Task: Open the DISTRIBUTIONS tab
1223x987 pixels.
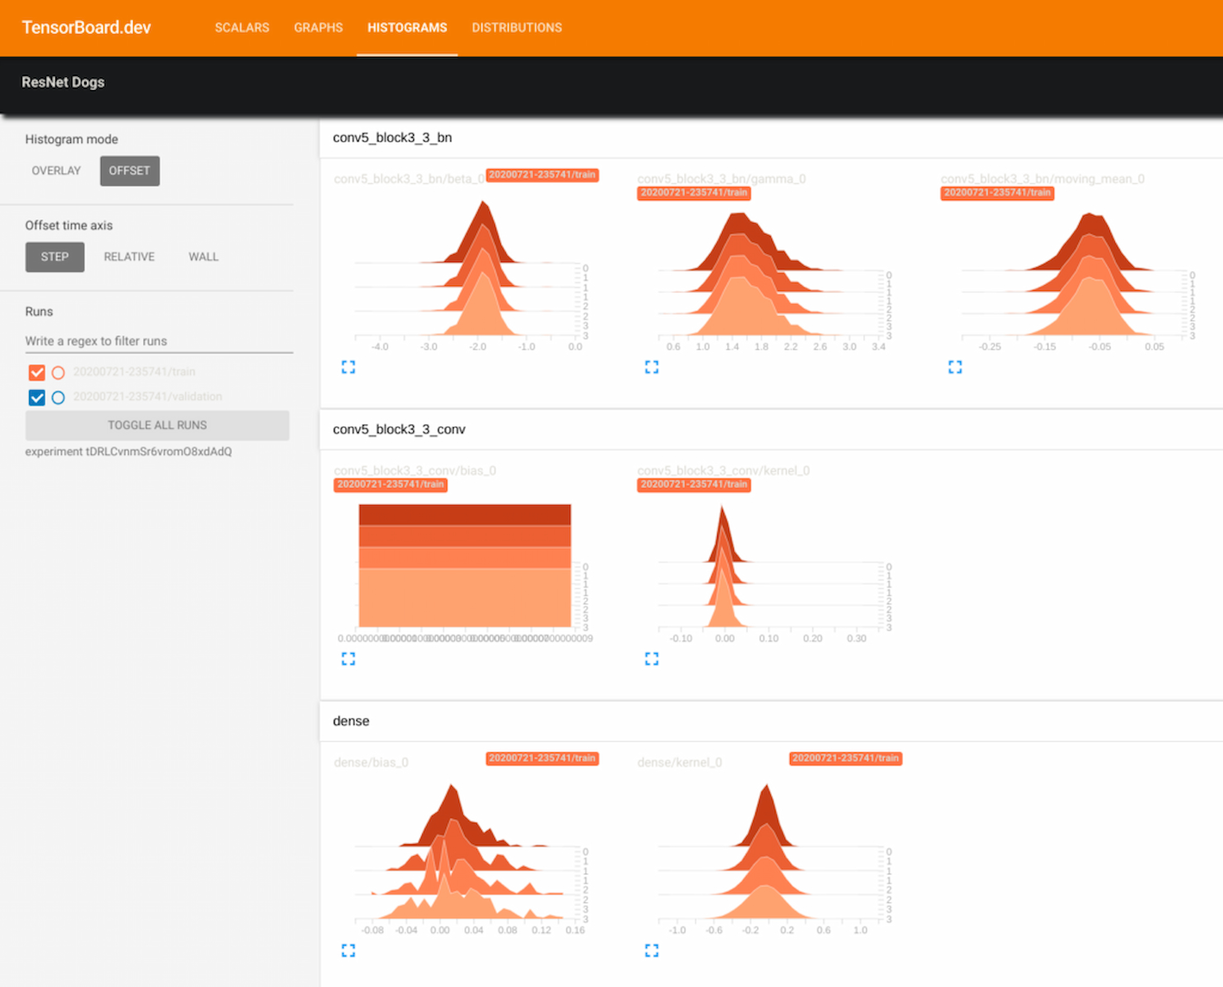Action: click(x=517, y=28)
